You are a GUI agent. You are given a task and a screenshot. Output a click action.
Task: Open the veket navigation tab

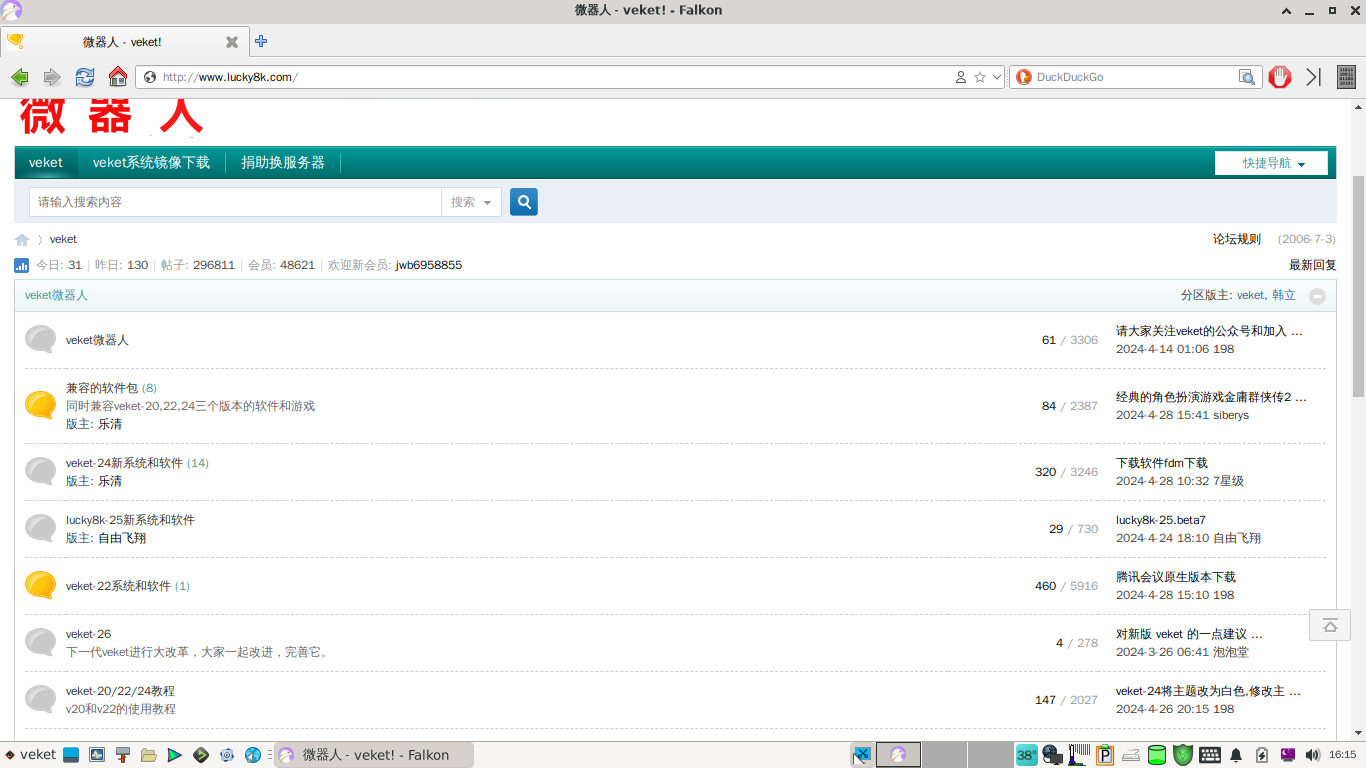pos(46,162)
